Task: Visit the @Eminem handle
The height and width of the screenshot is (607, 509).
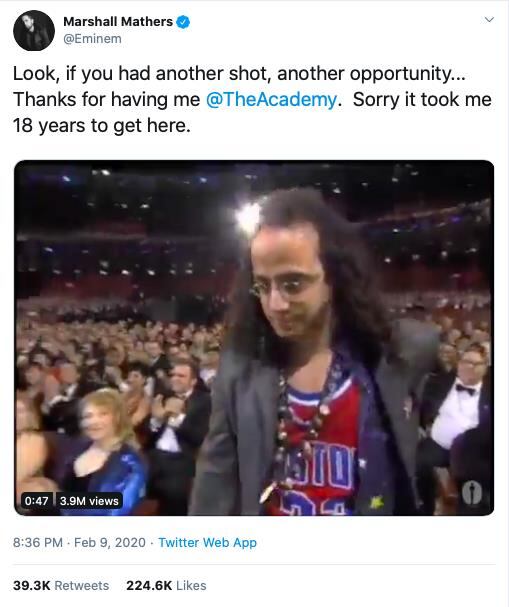Action: coord(92,39)
